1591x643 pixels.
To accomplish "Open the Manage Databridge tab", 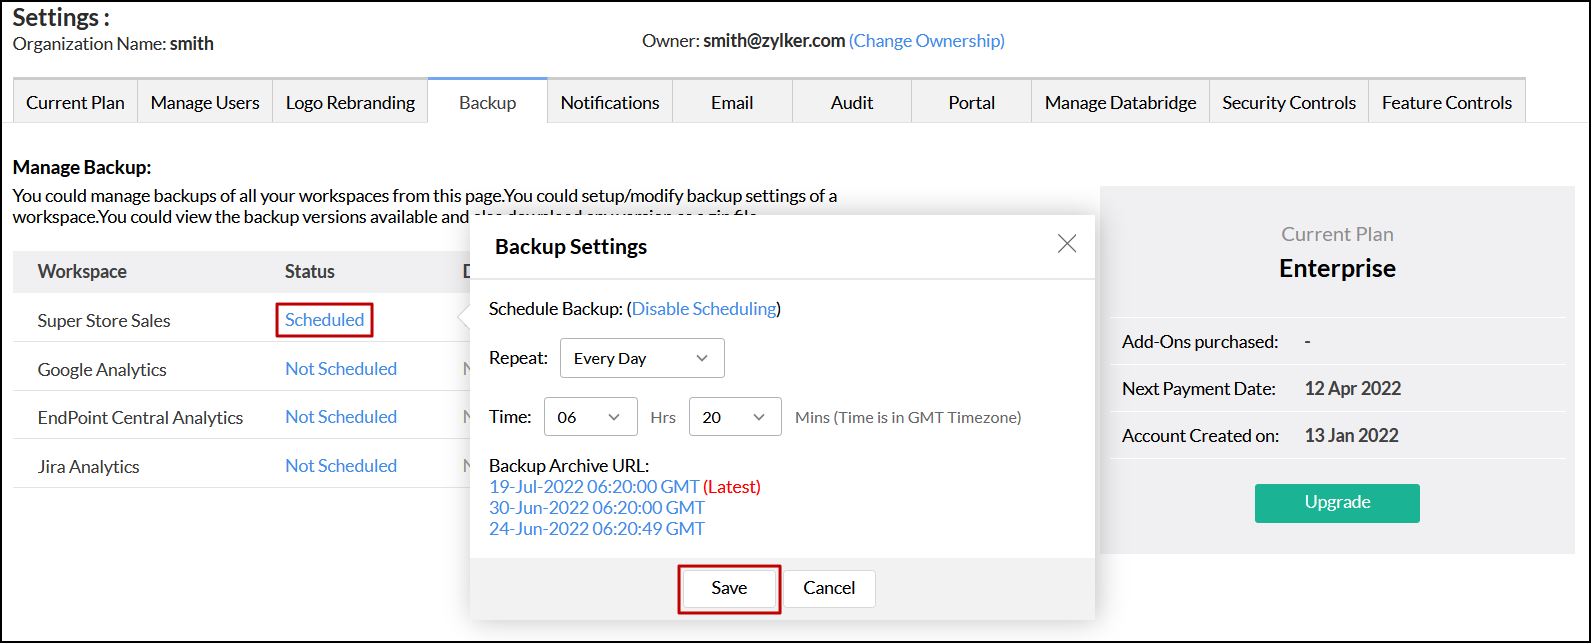I will click(1120, 102).
